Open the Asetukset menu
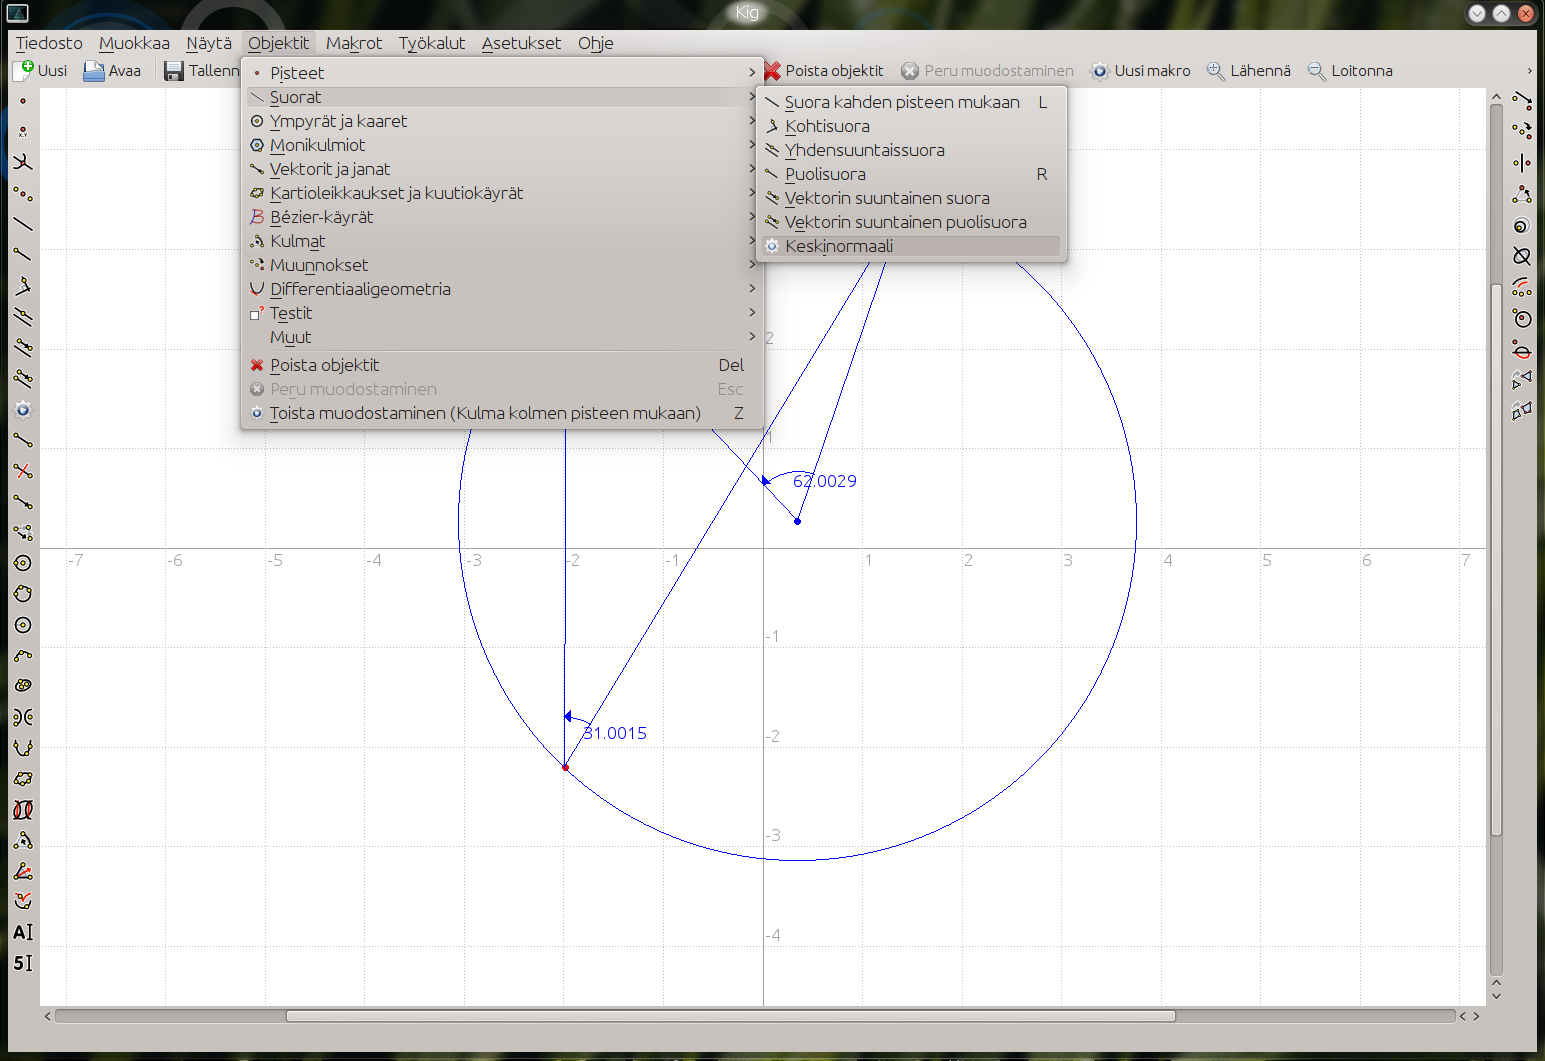 pos(521,43)
